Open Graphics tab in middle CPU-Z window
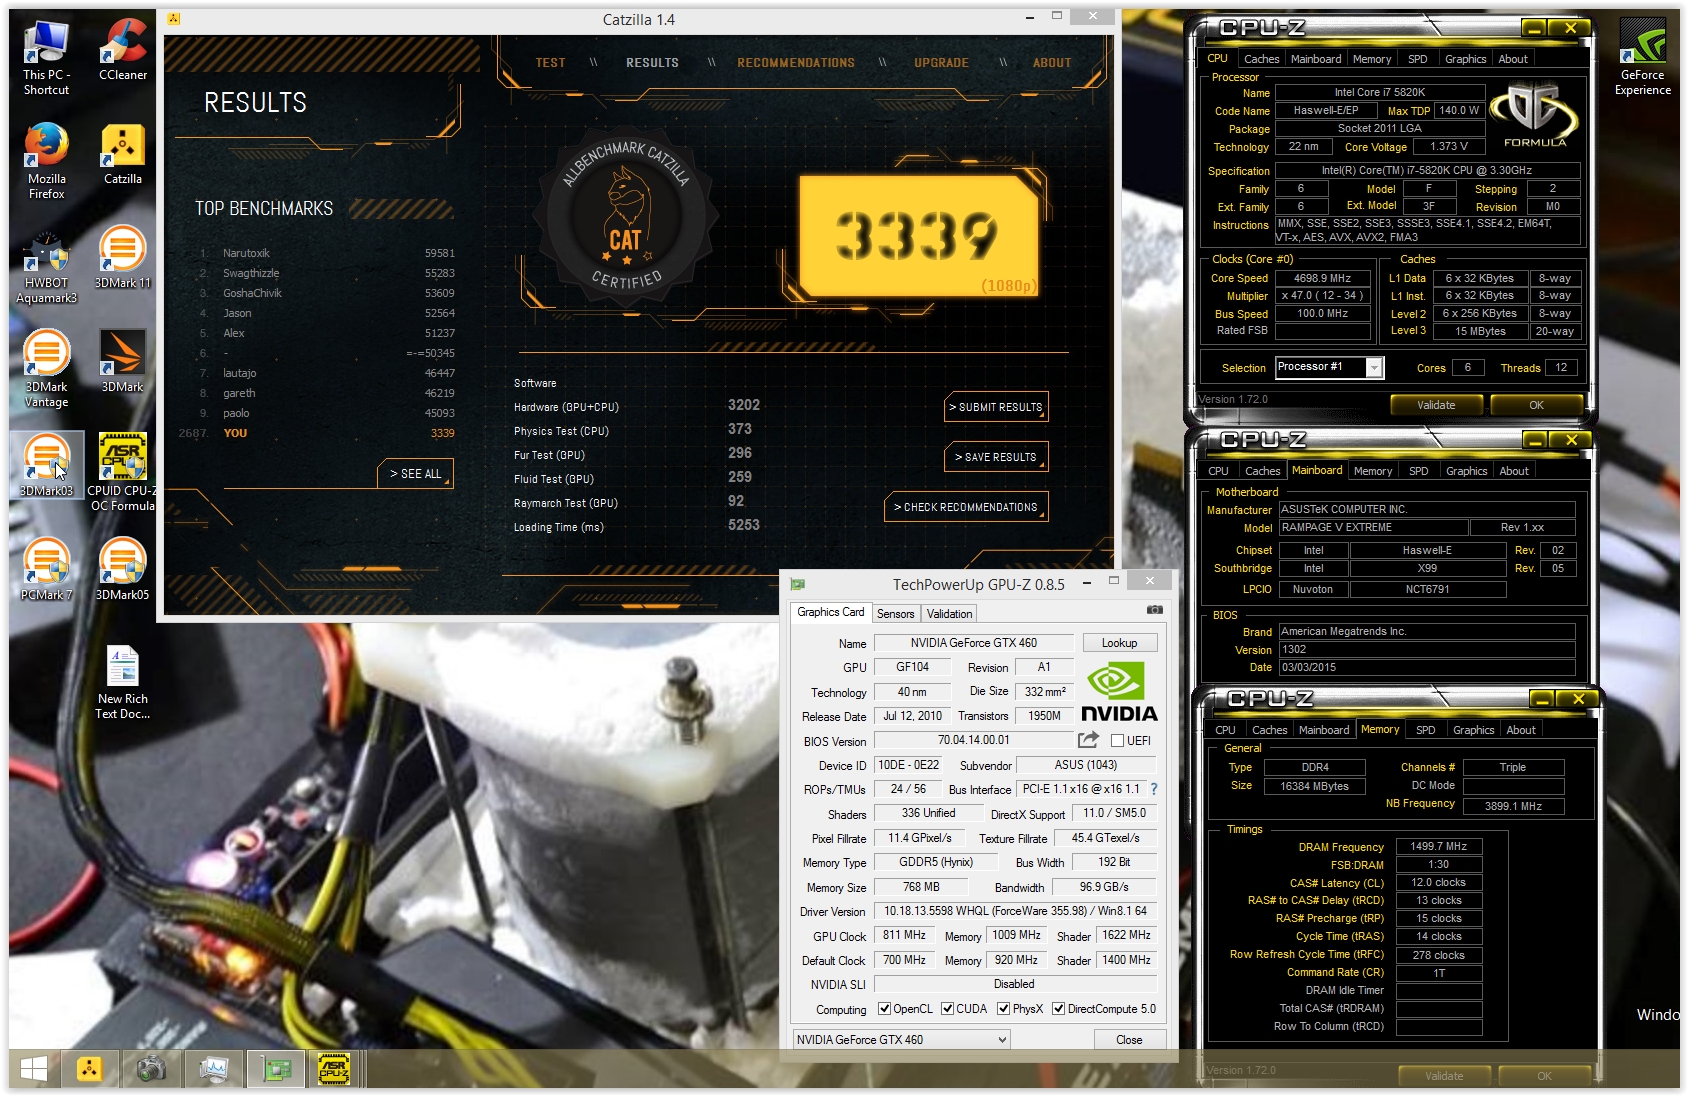Screen dimensions: 1688x1096 (1467, 471)
